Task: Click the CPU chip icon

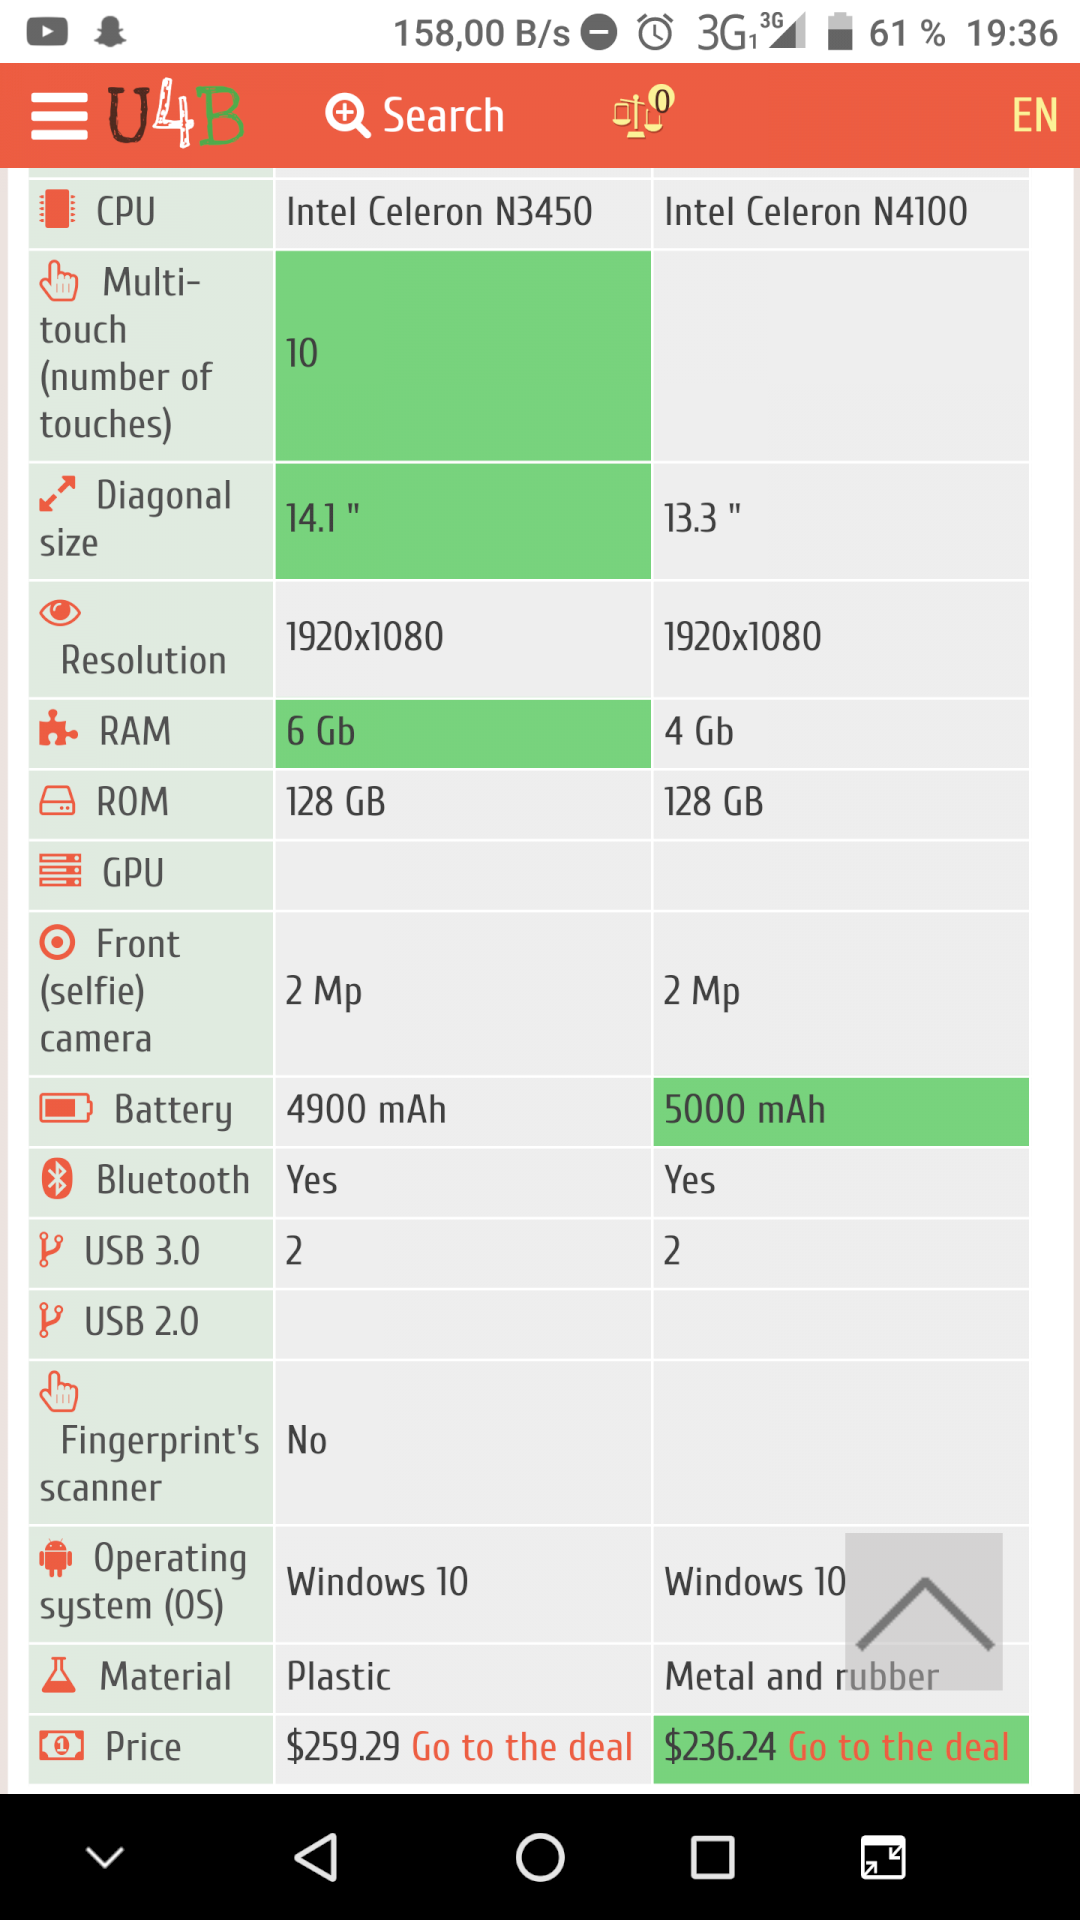Action: tap(57, 208)
